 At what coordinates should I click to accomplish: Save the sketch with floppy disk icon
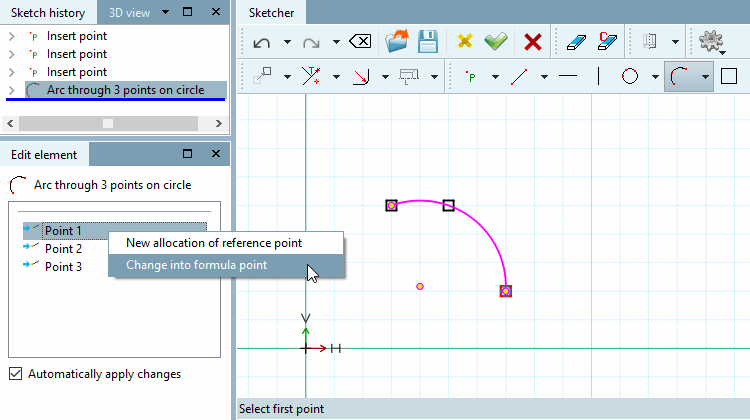[x=428, y=42]
